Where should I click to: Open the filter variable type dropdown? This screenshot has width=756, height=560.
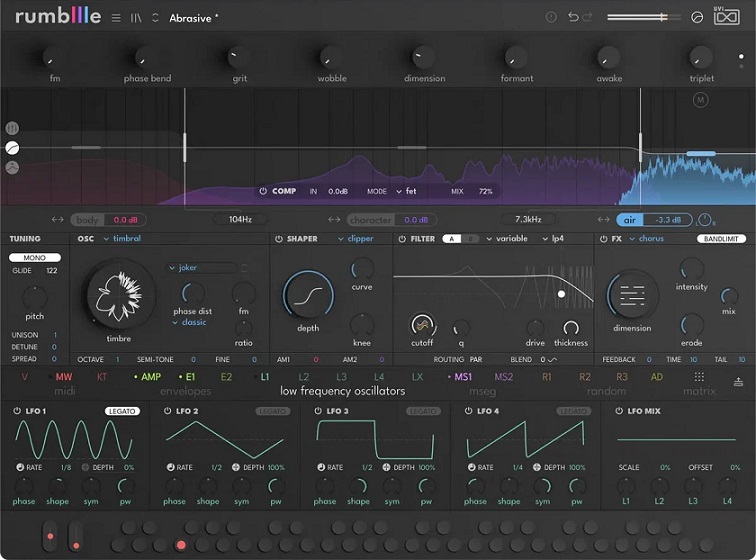tap(507, 239)
